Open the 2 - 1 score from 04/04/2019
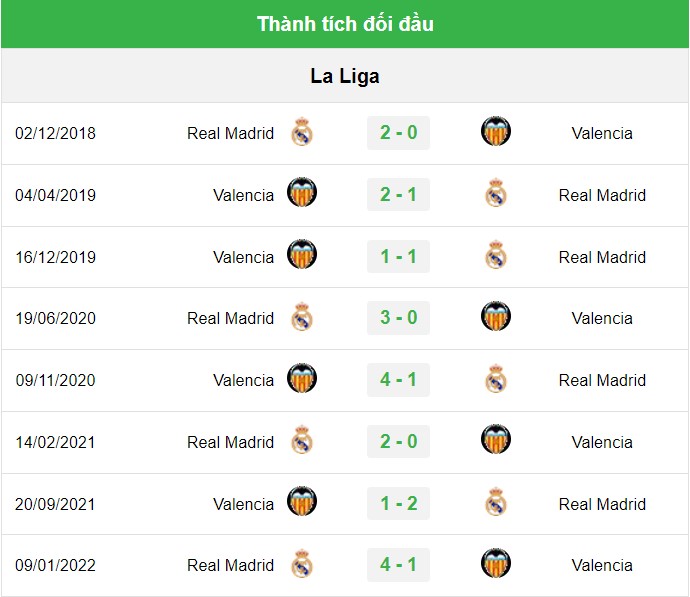Viewport: 690px width, 597px height. (x=398, y=194)
